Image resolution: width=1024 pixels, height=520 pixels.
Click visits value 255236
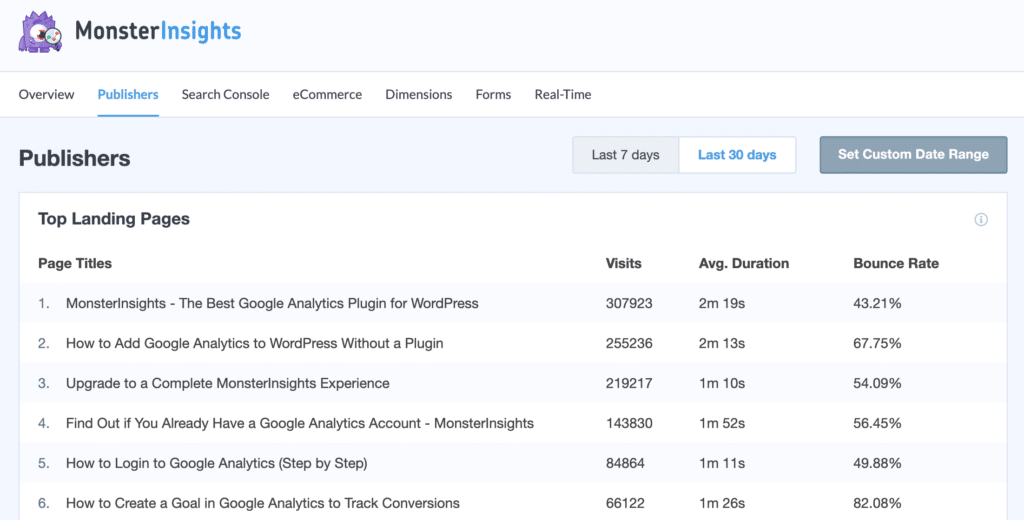(x=629, y=343)
